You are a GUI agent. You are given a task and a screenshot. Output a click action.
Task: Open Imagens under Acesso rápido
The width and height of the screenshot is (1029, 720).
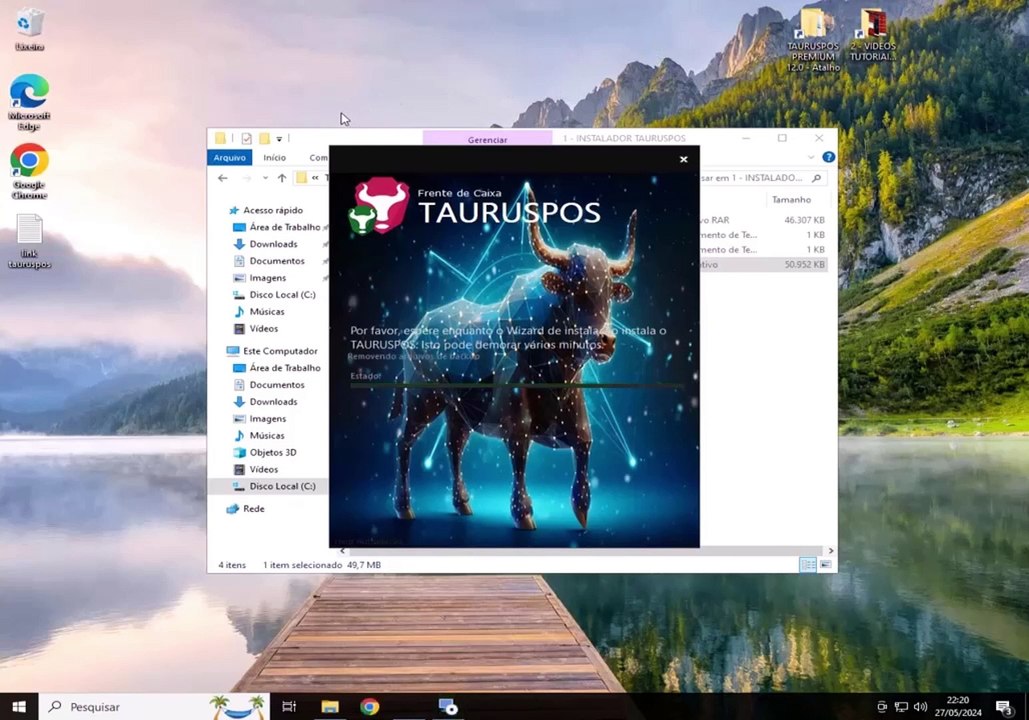267,278
